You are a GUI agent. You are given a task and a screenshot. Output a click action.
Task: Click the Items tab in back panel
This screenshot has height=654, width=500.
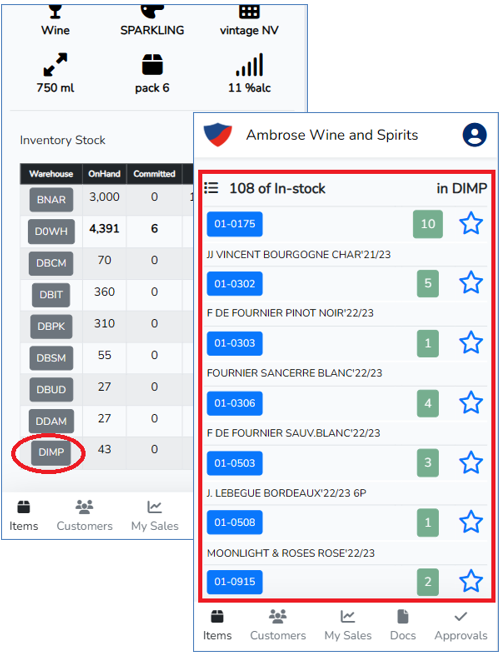(x=24, y=516)
